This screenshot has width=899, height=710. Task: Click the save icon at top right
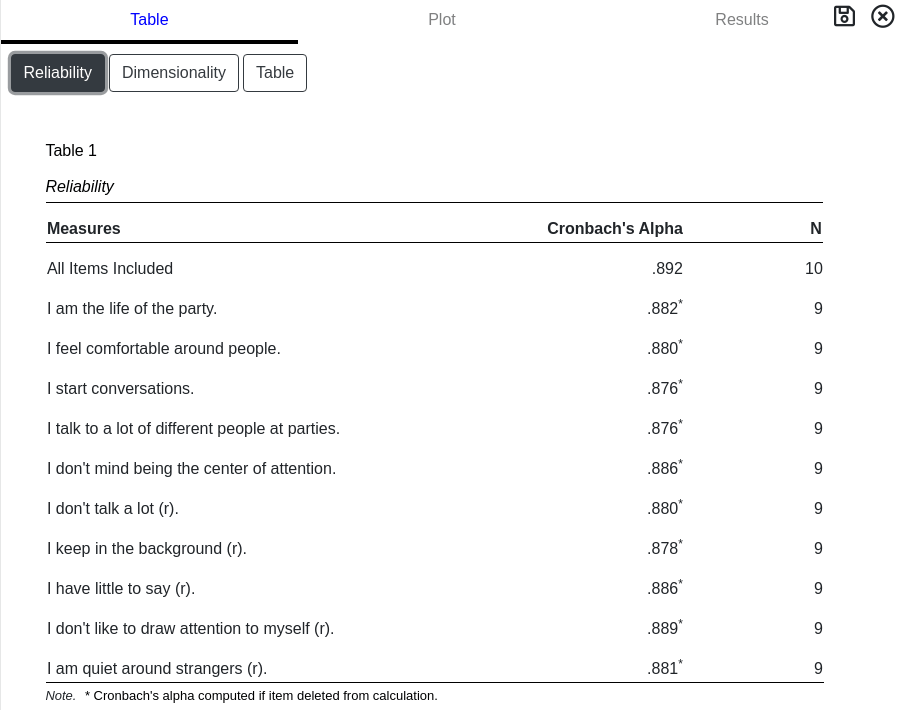point(844,16)
